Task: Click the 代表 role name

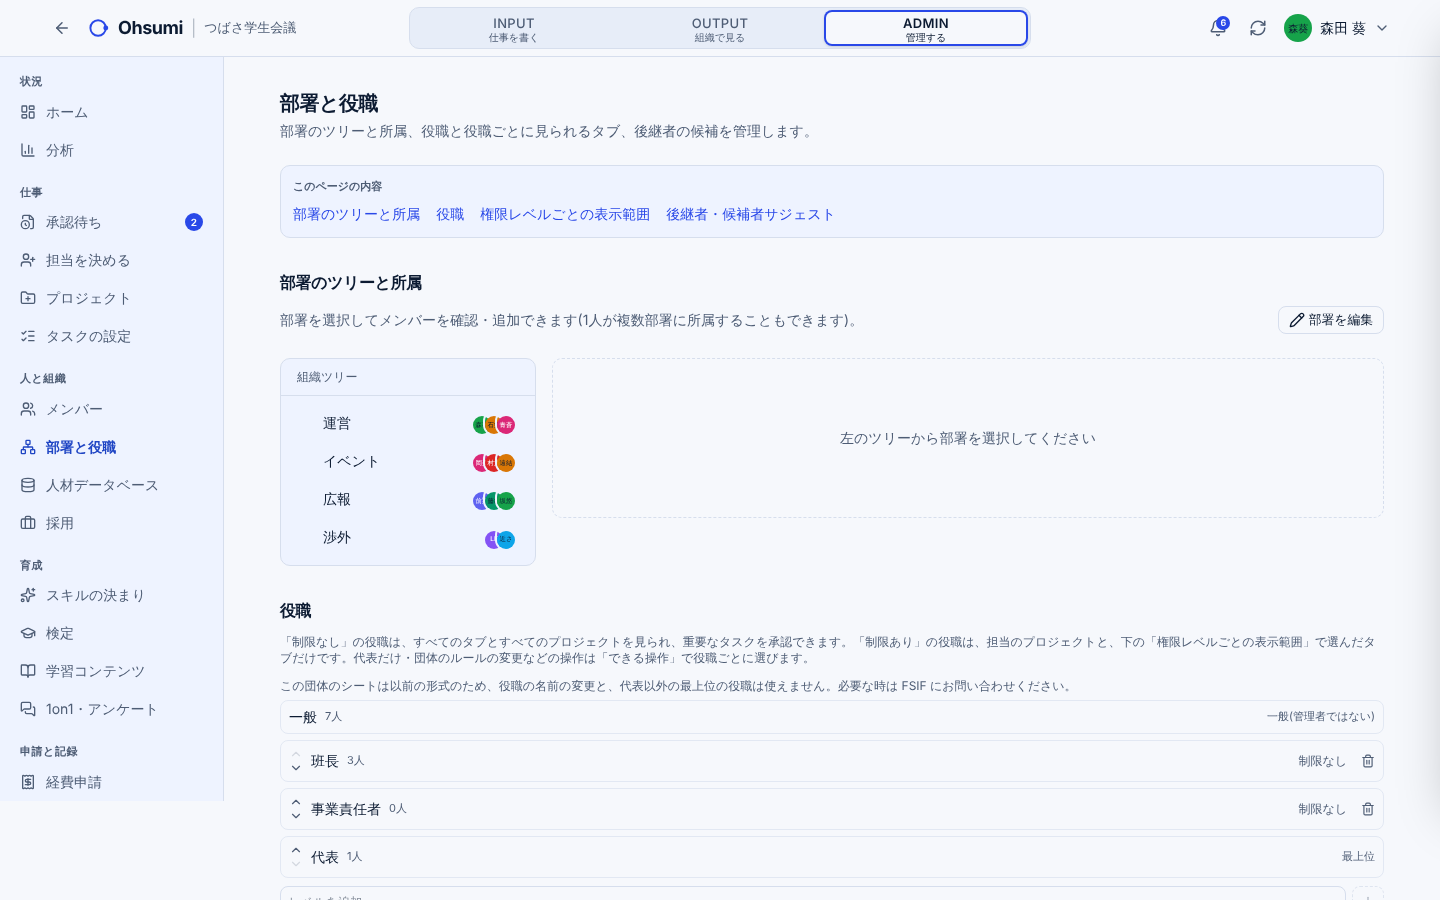Action: coord(325,857)
